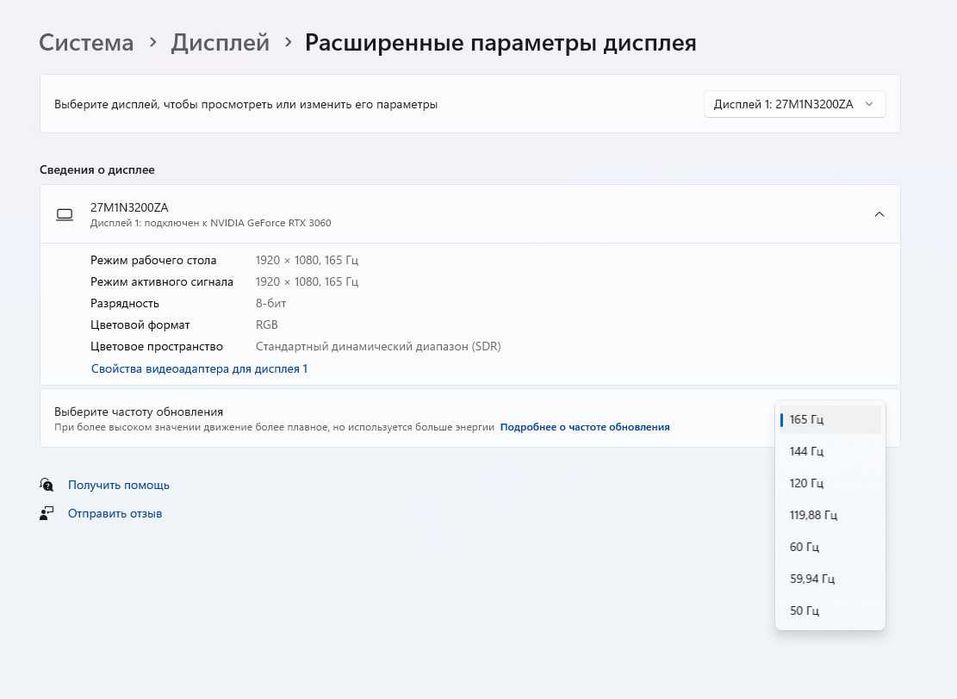Pick 60 Гц refresh rate
The image size is (957, 699).
pyautogui.click(x=830, y=546)
